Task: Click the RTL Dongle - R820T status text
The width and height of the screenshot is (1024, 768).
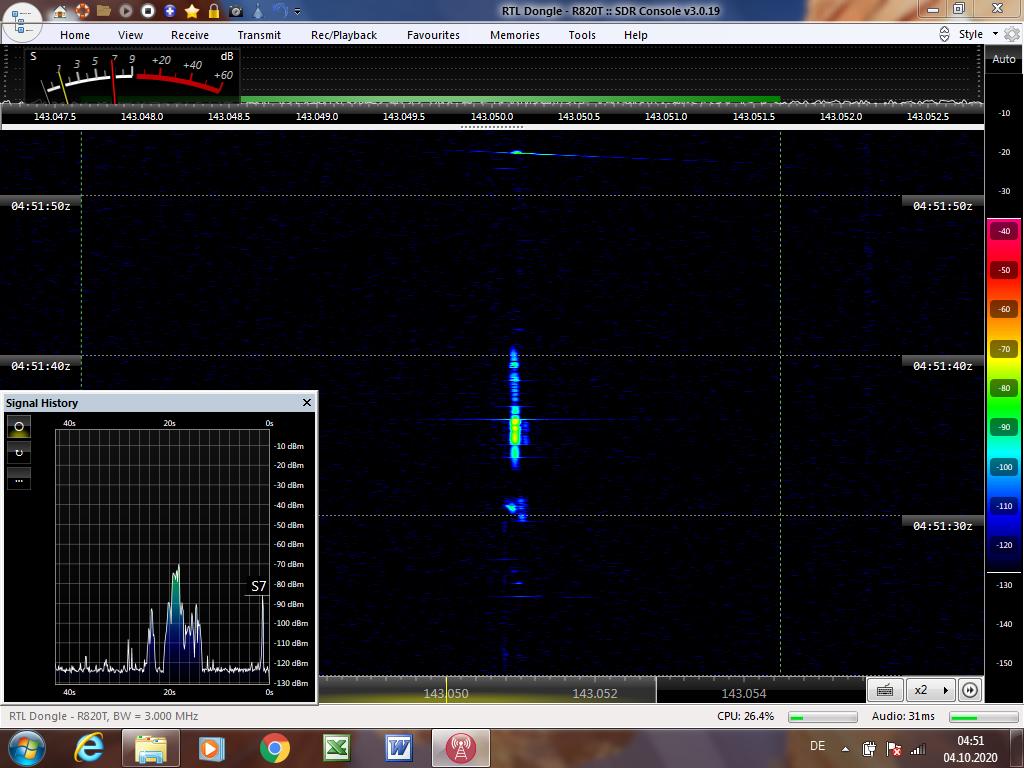Action: [103, 716]
